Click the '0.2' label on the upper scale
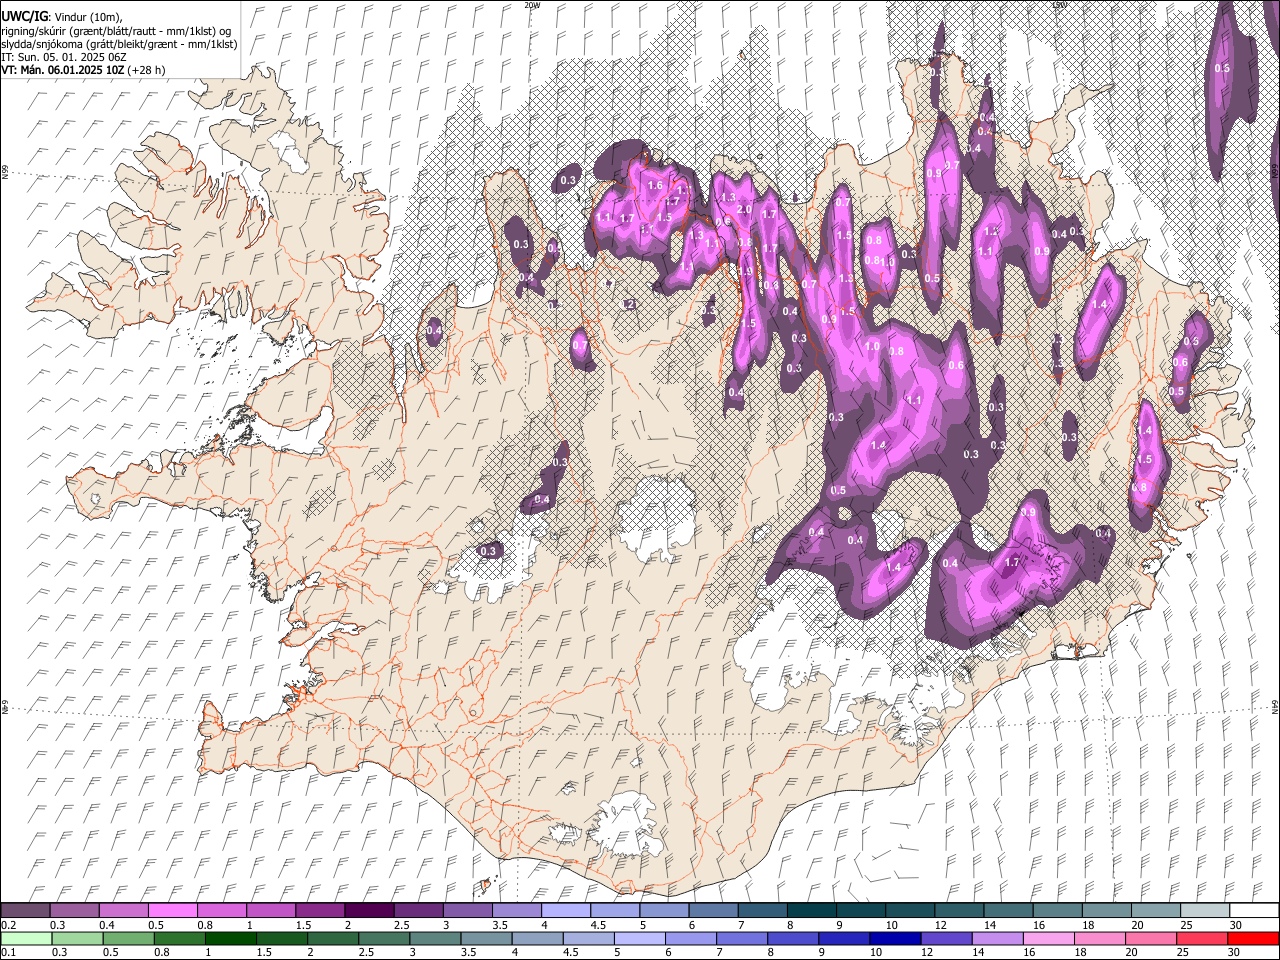 [x=8, y=925]
